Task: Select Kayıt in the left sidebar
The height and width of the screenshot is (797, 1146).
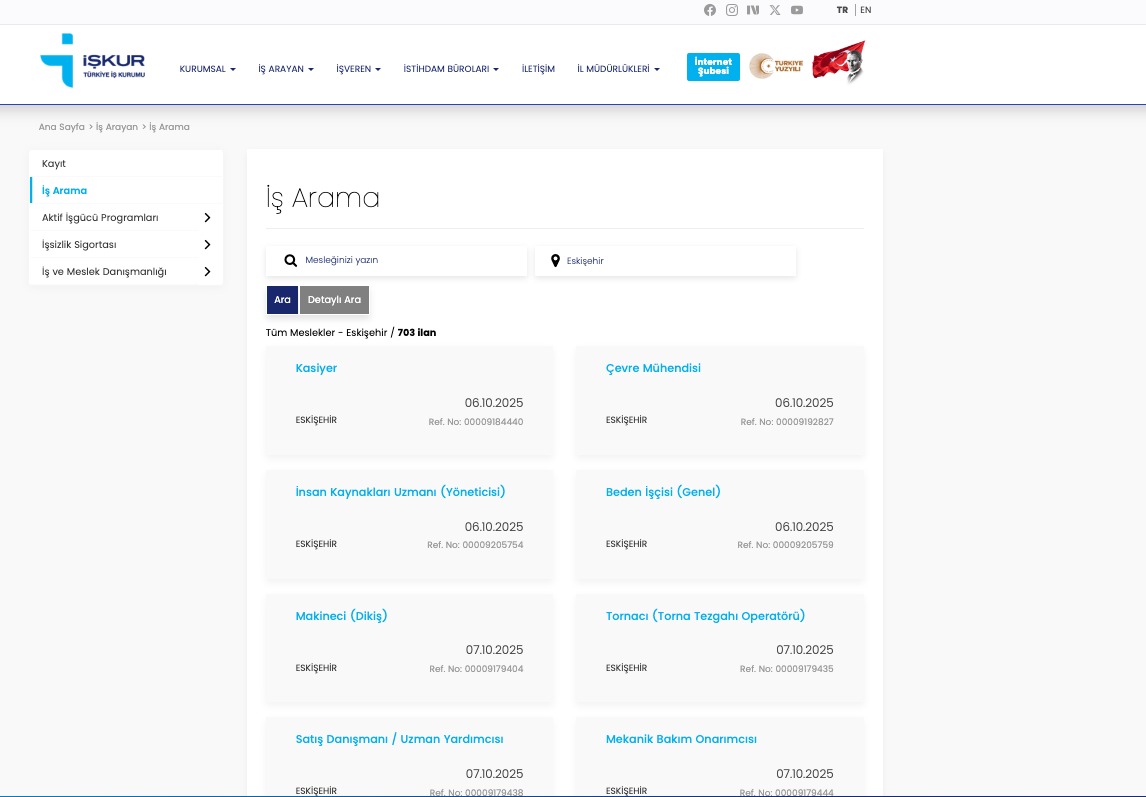Action: (x=54, y=164)
